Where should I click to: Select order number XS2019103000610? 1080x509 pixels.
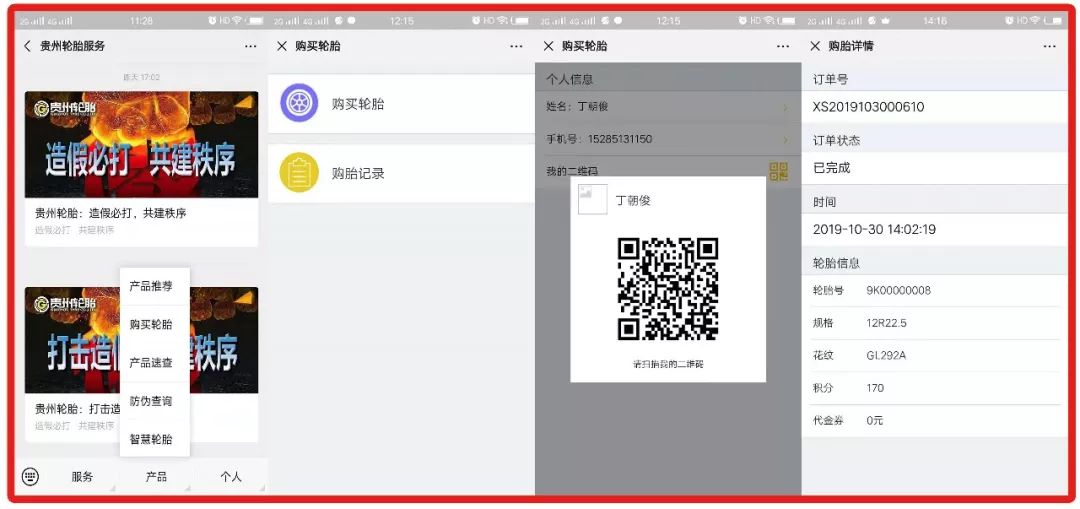coord(869,107)
